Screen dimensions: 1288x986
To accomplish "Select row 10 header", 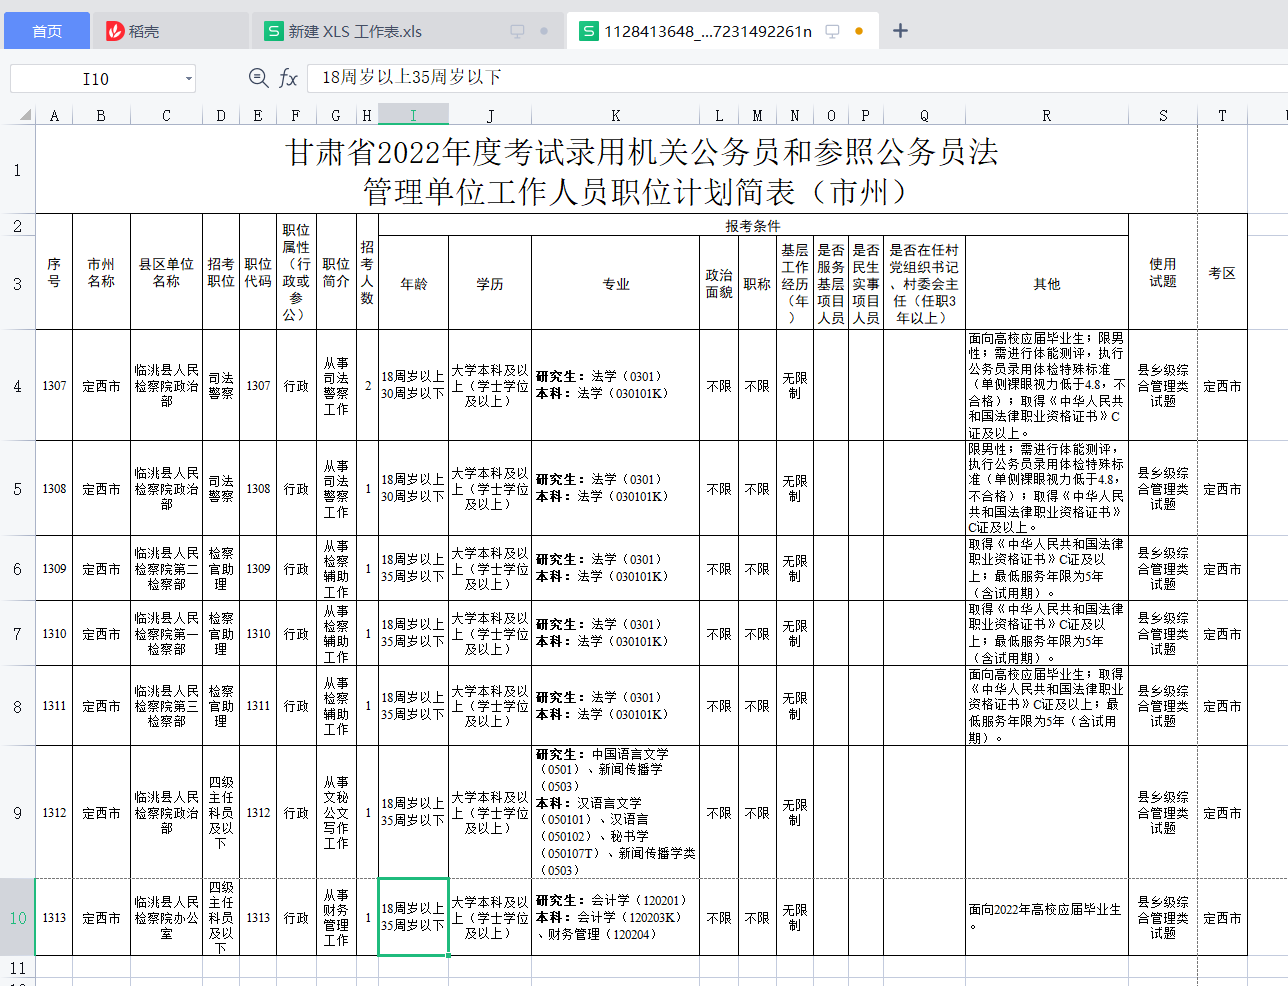I will coord(17,917).
